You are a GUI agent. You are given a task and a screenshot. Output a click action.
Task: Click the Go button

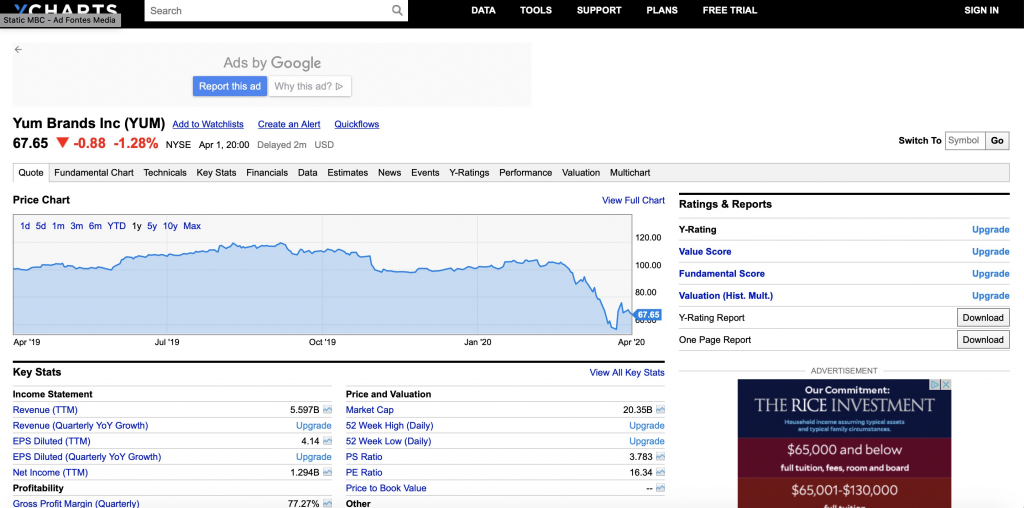[x=997, y=140]
